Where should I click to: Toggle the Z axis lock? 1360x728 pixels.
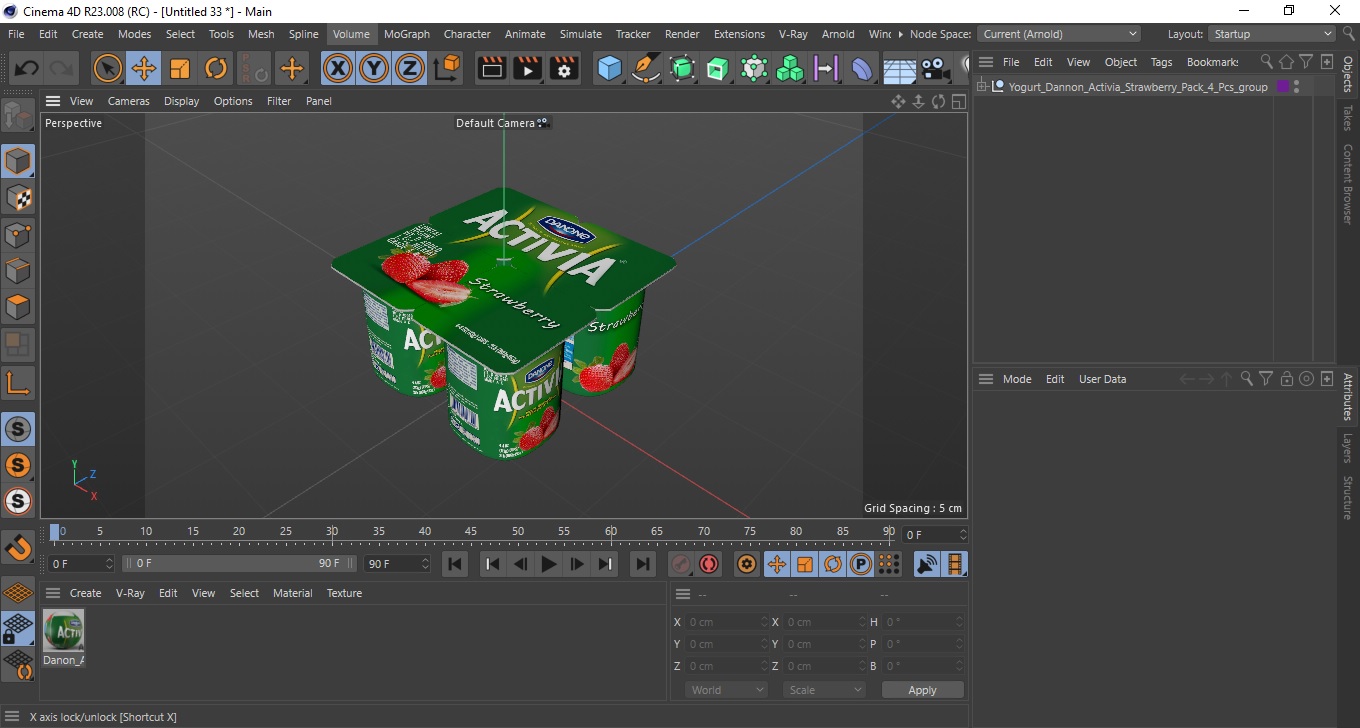[410, 68]
